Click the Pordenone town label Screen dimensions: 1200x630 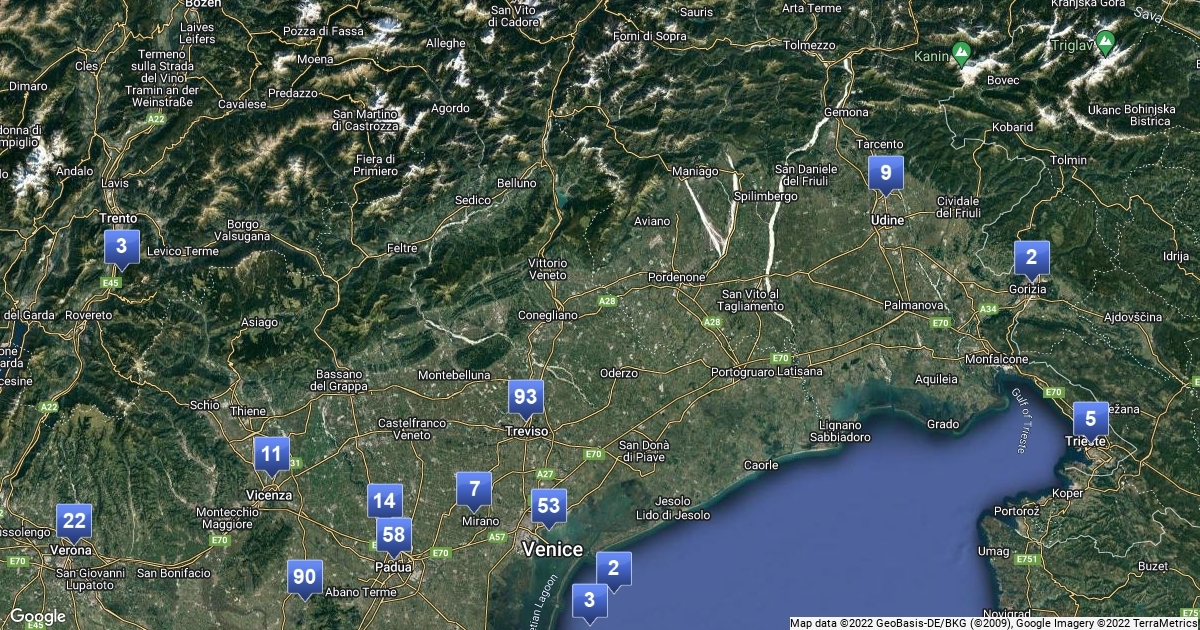point(677,277)
